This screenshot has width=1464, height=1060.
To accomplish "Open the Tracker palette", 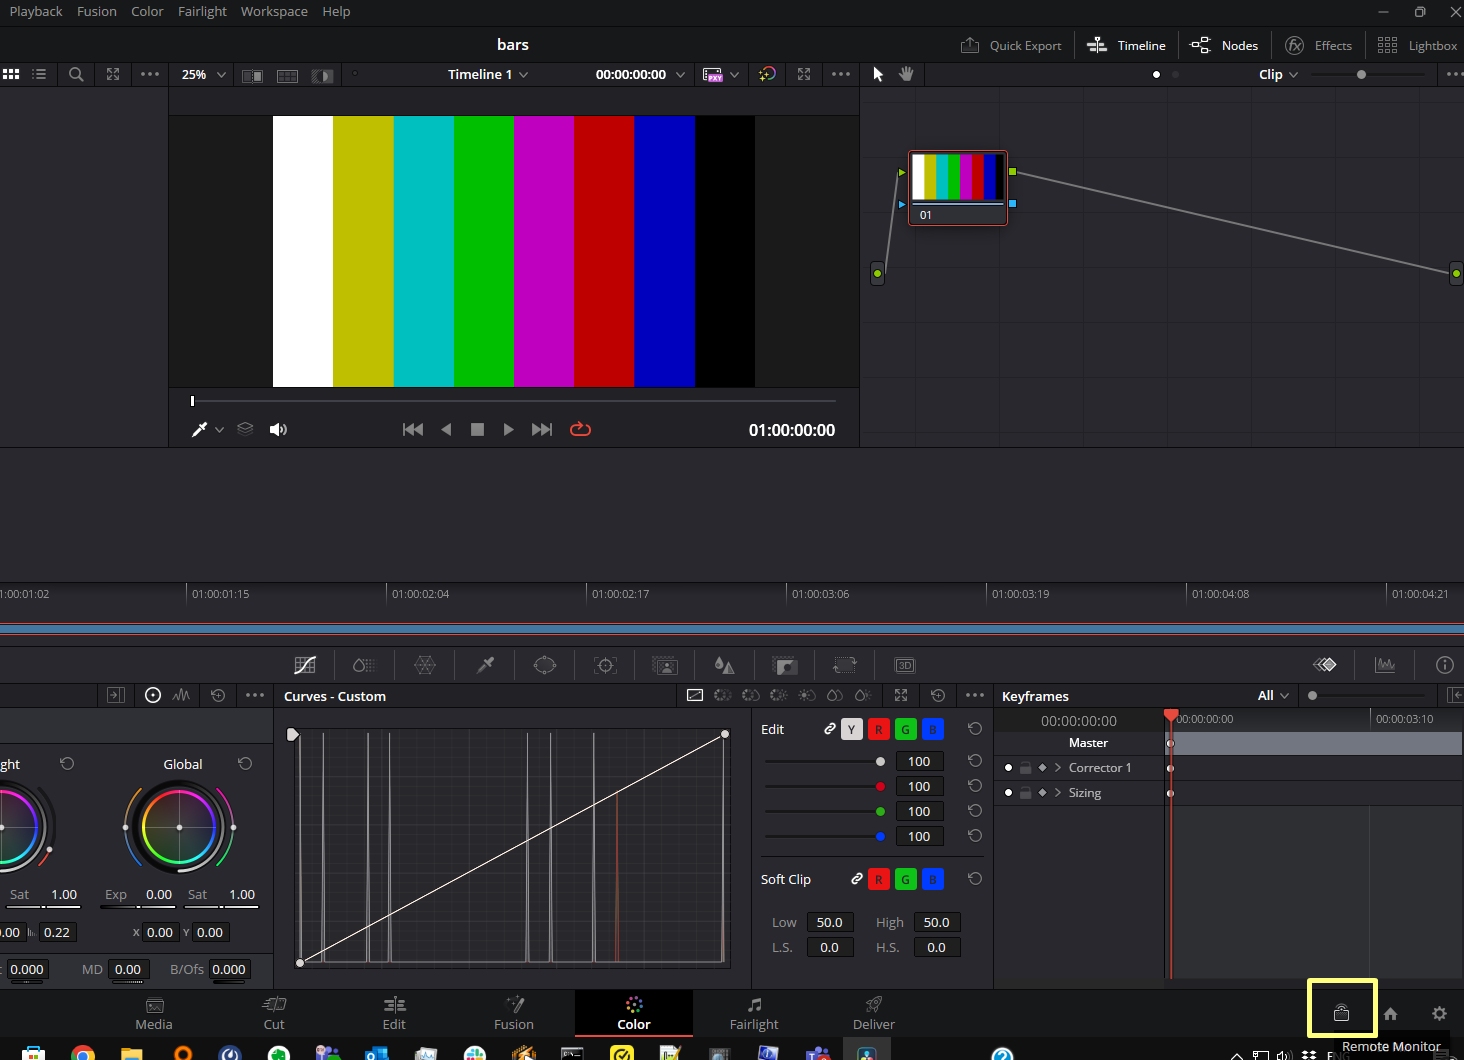I will [605, 665].
